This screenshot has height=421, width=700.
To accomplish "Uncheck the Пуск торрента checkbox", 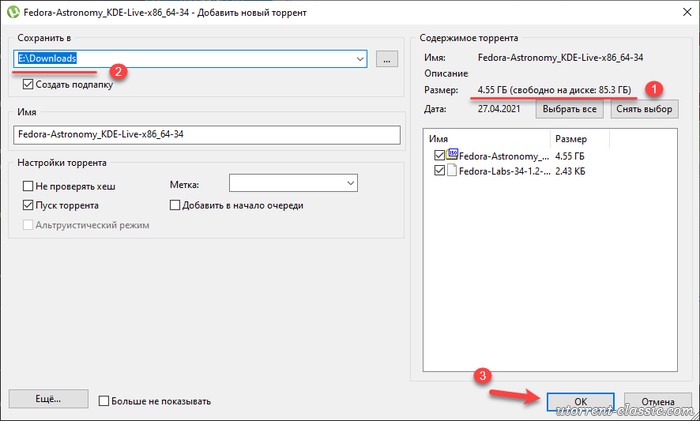I will [x=28, y=205].
